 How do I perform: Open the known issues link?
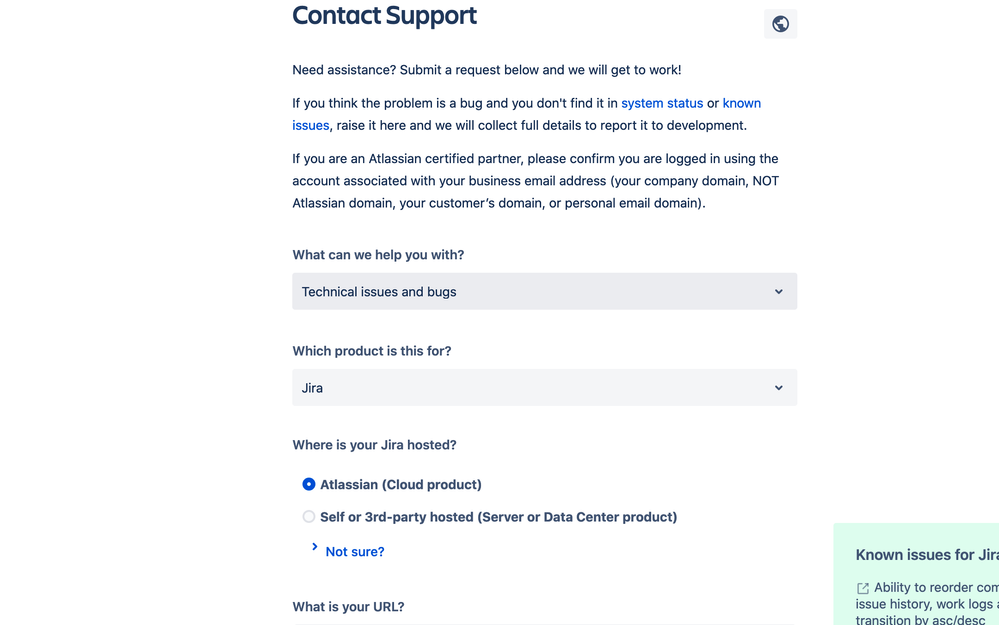(x=742, y=103)
